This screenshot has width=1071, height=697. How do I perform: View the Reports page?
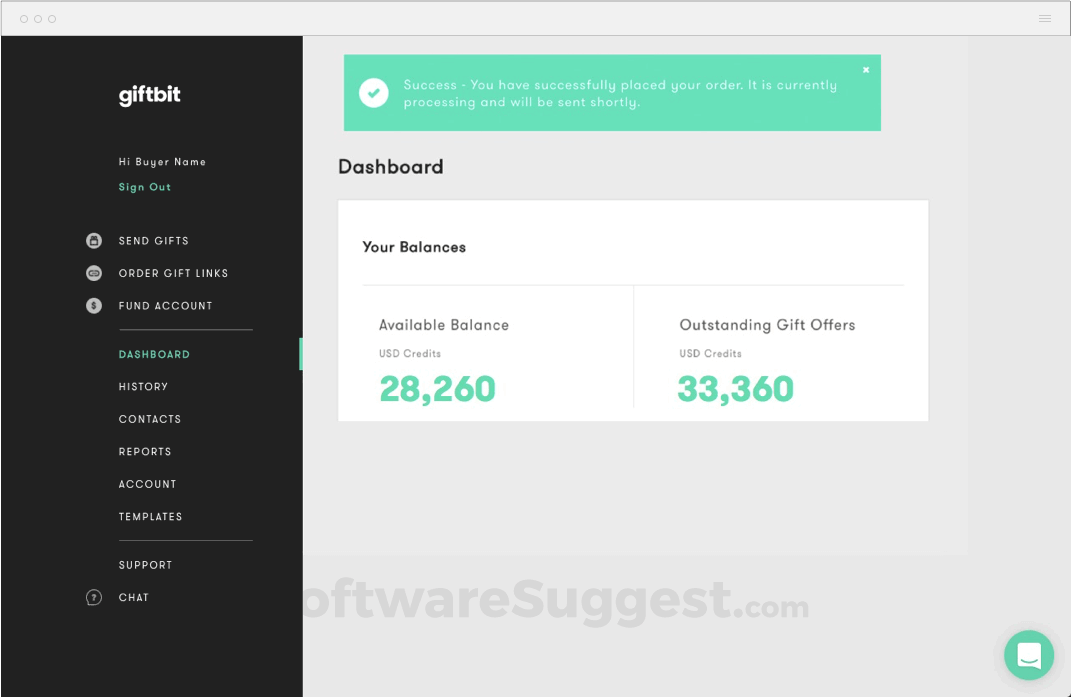point(145,451)
